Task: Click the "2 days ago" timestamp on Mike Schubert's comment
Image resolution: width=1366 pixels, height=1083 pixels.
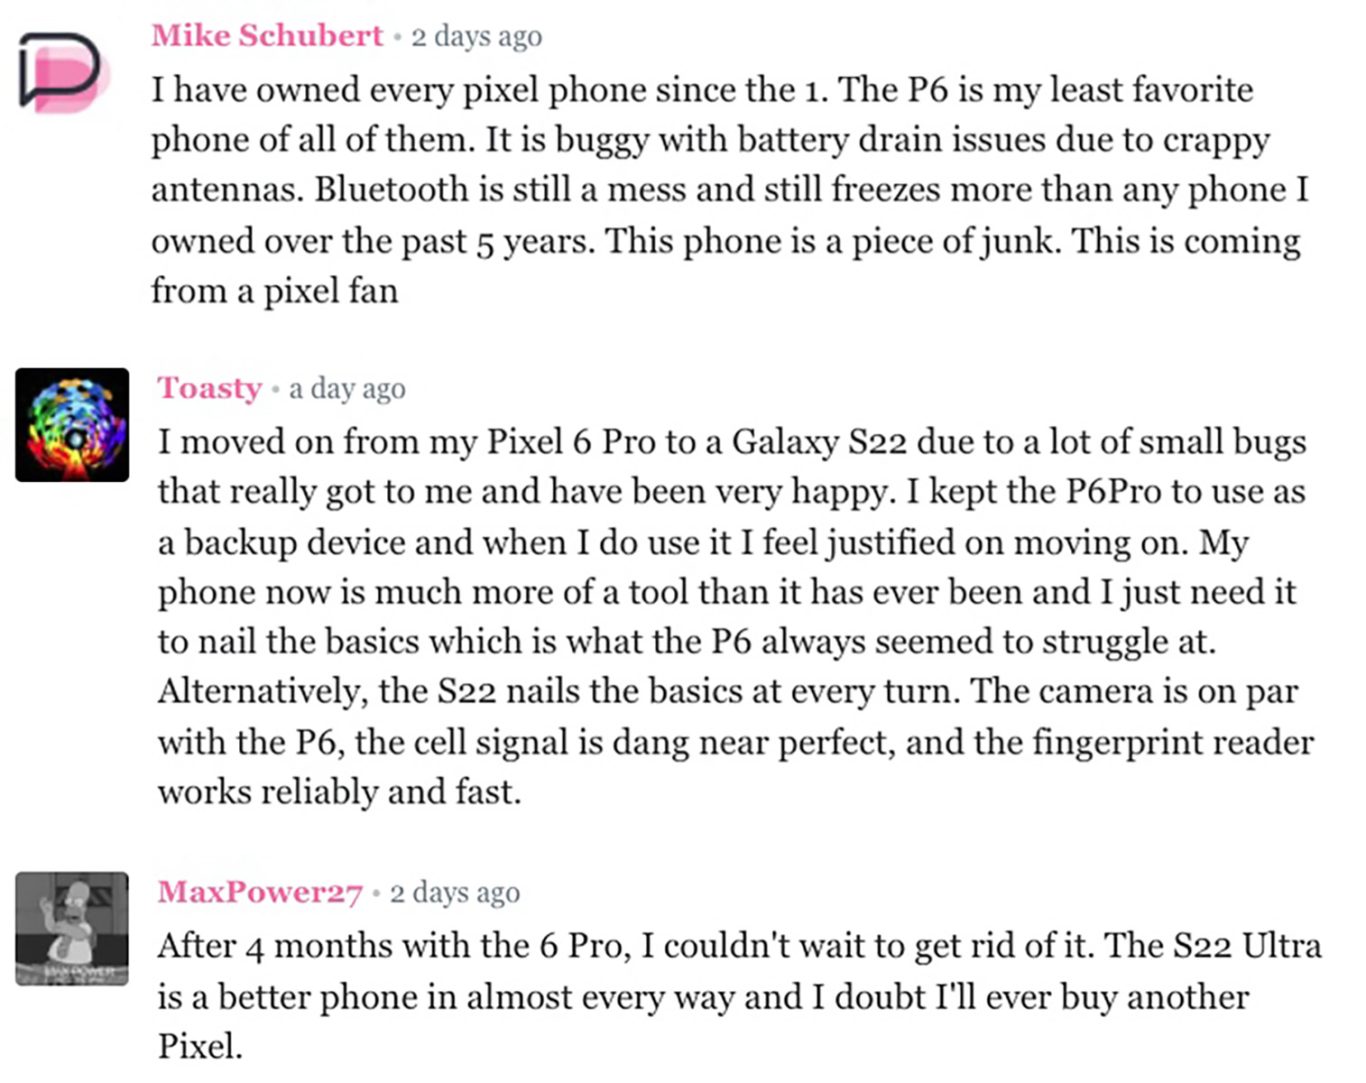Action: click(x=477, y=37)
